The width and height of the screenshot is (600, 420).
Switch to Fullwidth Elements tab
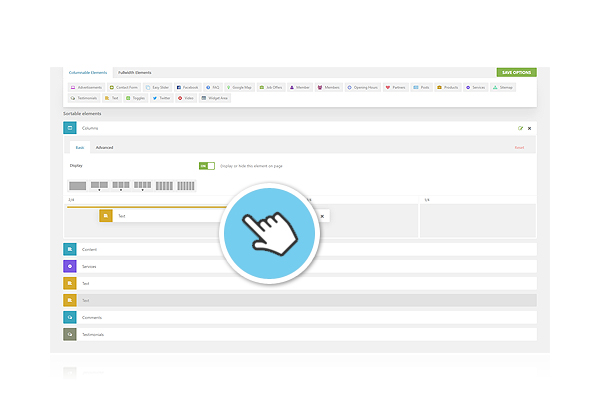(x=134, y=73)
